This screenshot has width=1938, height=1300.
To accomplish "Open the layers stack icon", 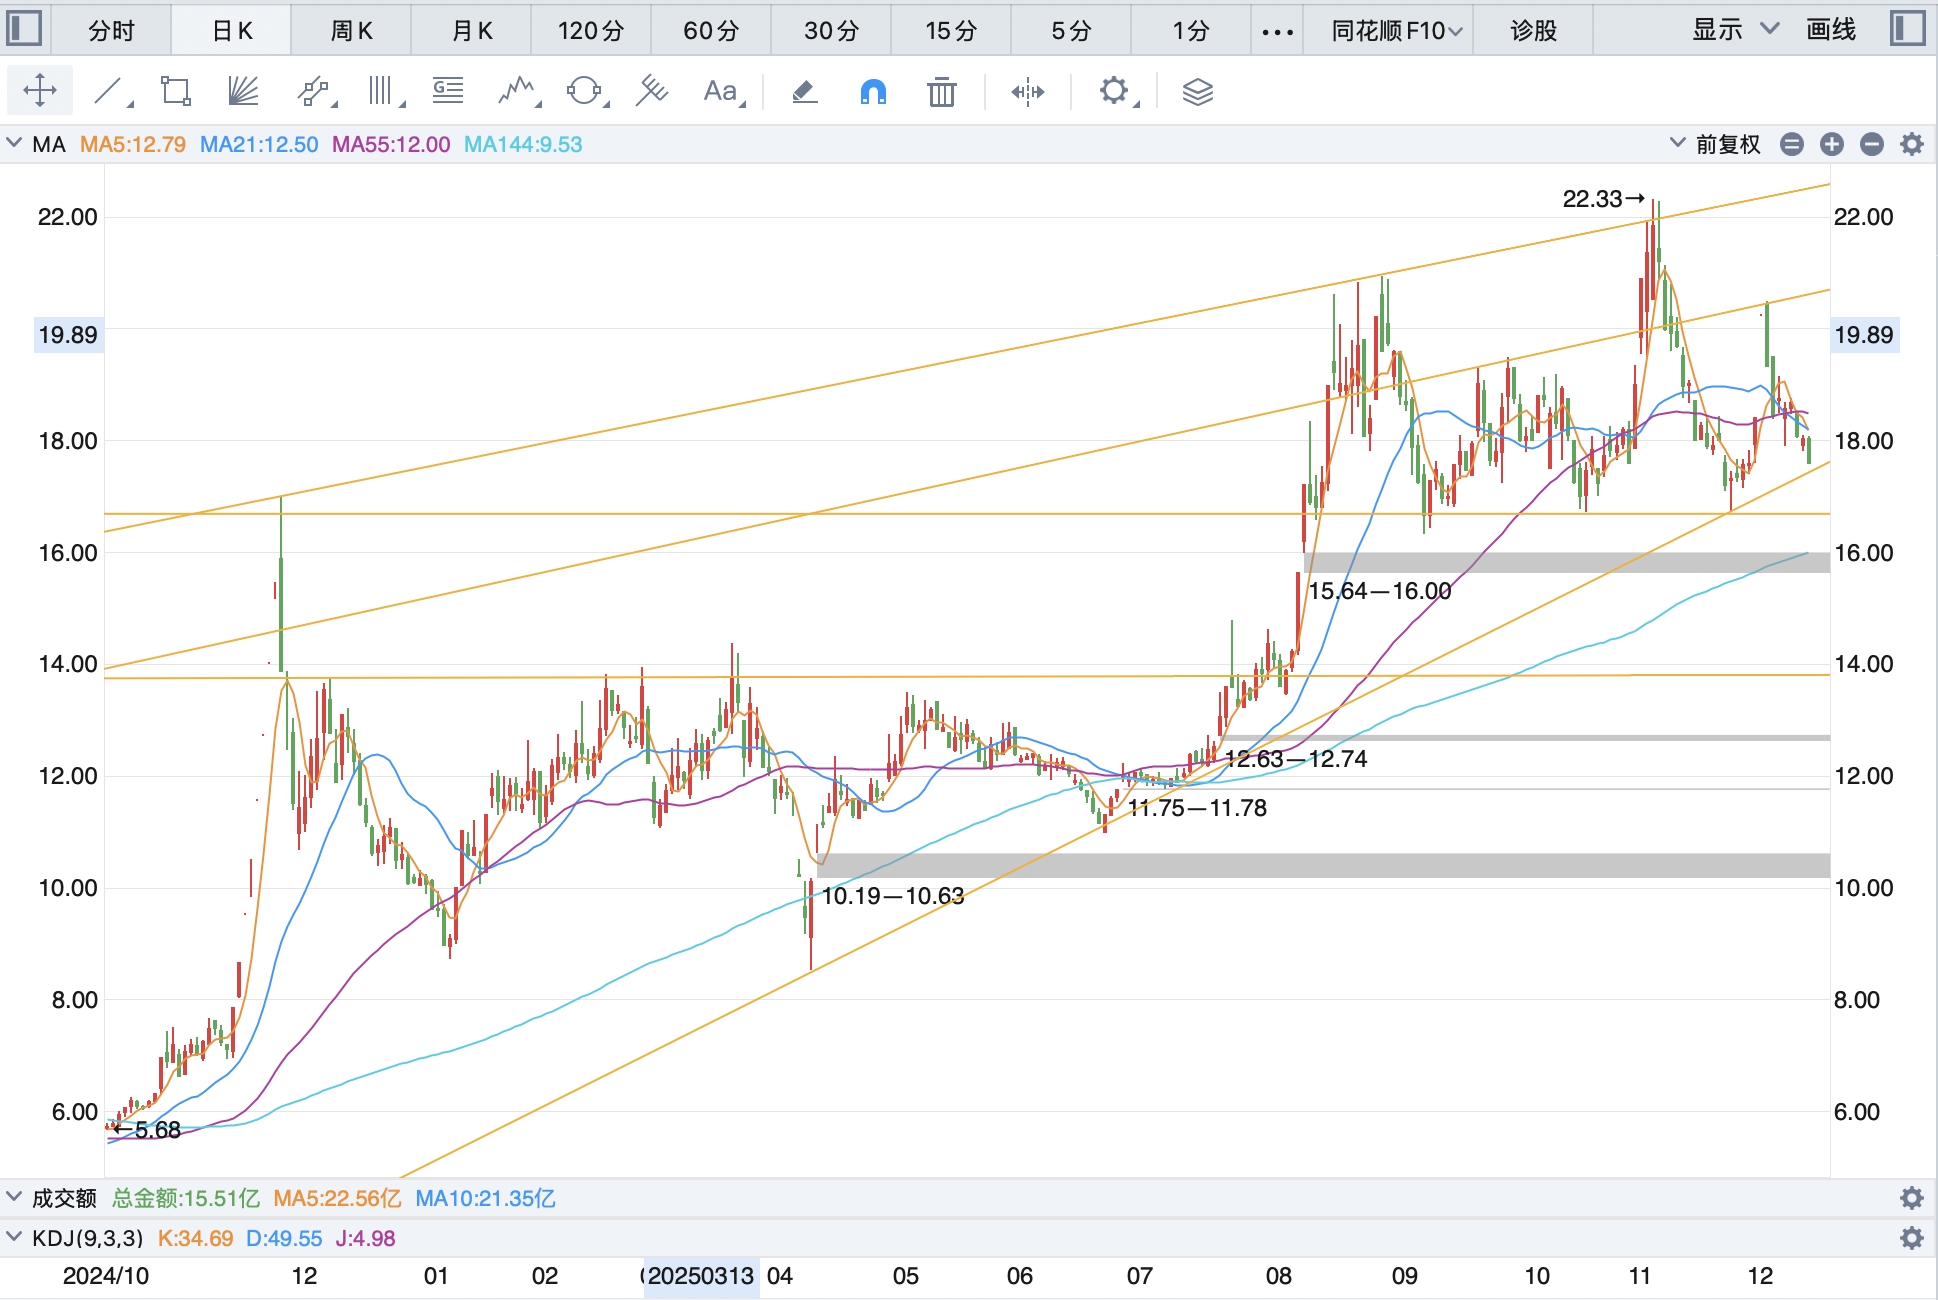I will [1197, 92].
